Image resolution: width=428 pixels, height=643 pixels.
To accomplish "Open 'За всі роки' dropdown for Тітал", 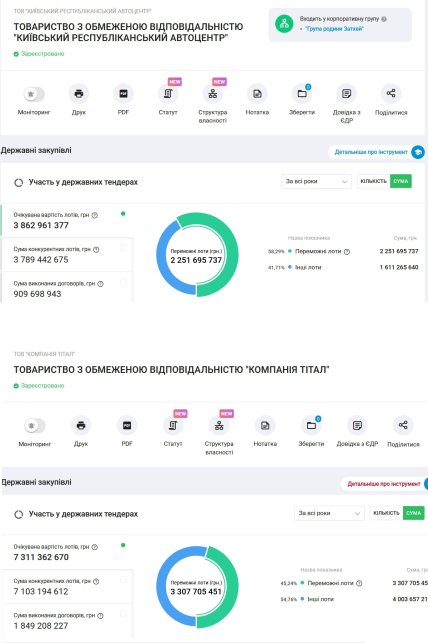I will (x=329, y=513).
